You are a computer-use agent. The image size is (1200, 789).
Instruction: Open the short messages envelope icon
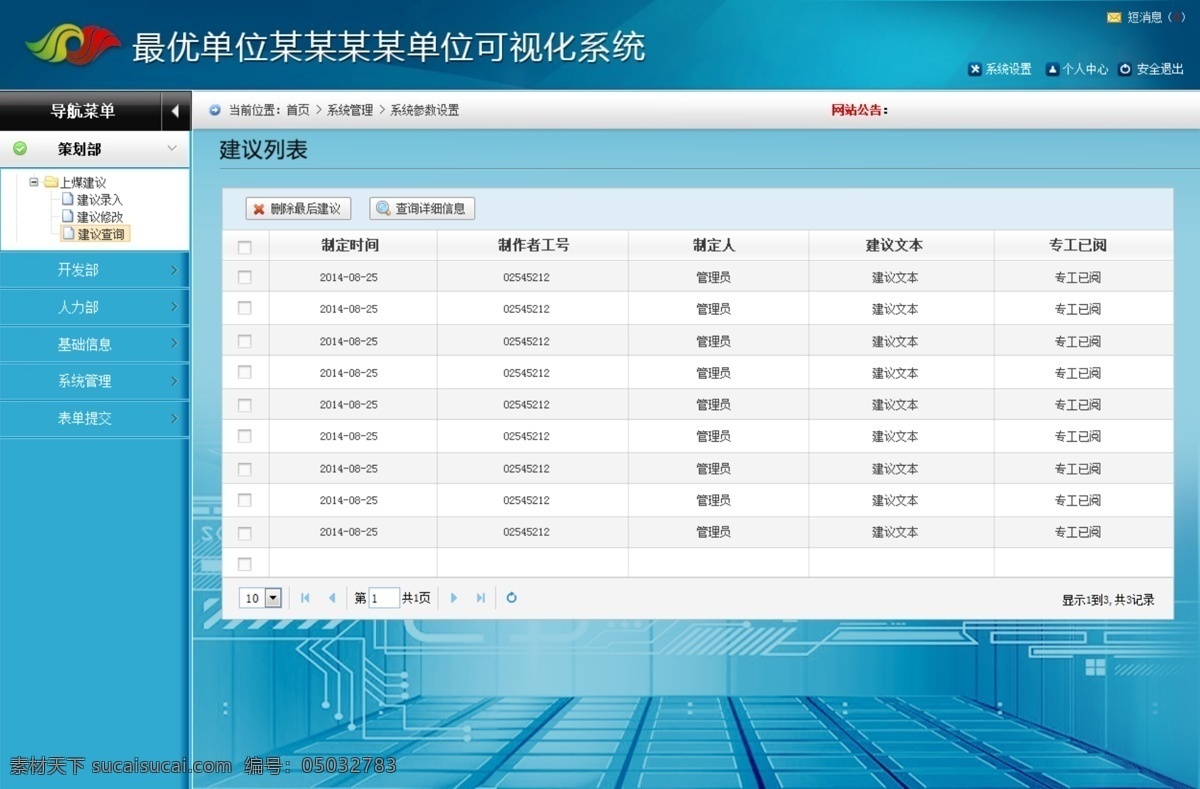(x=1113, y=17)
